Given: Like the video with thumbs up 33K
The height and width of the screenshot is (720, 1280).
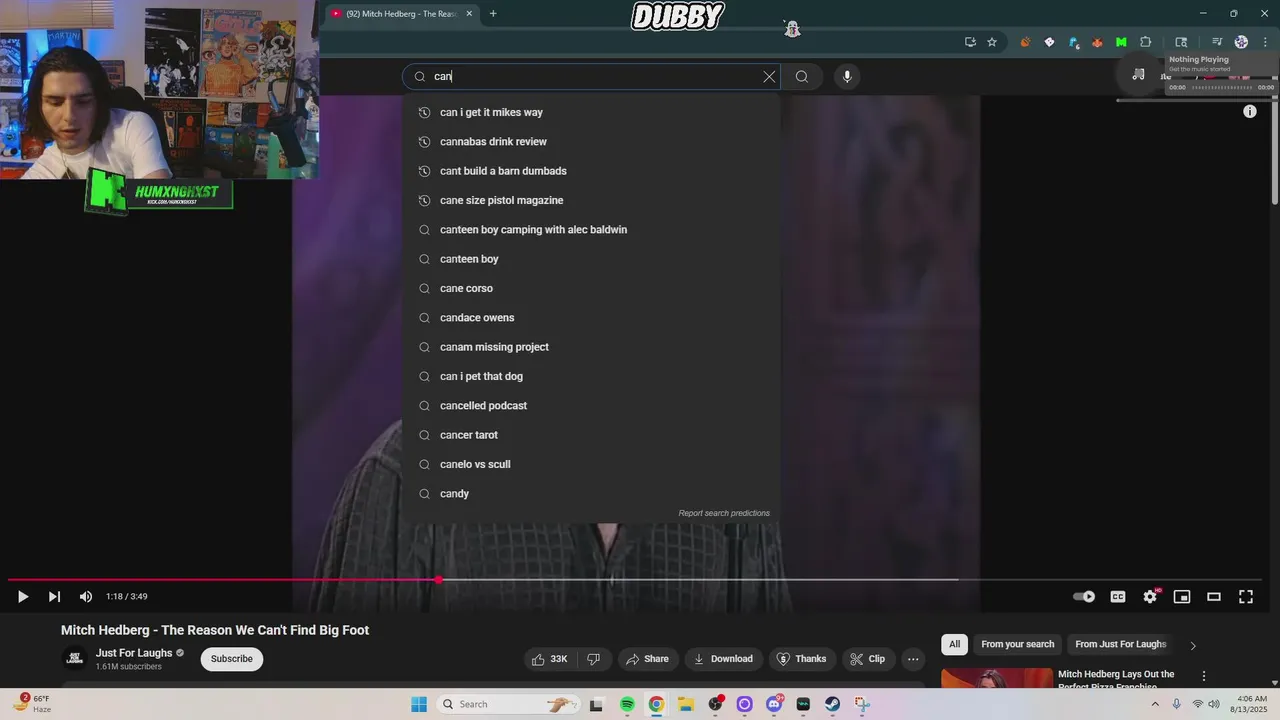Looking at the screenshot, I should 550,659.
